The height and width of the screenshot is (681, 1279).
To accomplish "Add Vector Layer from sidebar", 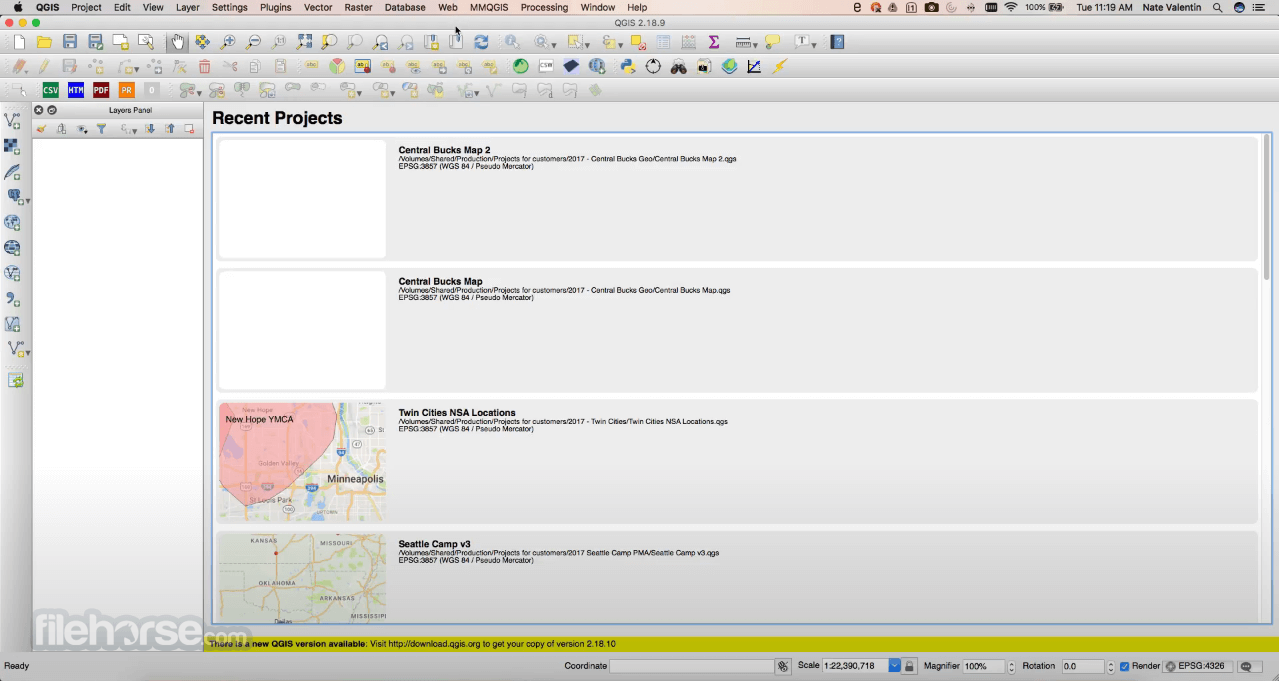I will pos(12,121).
